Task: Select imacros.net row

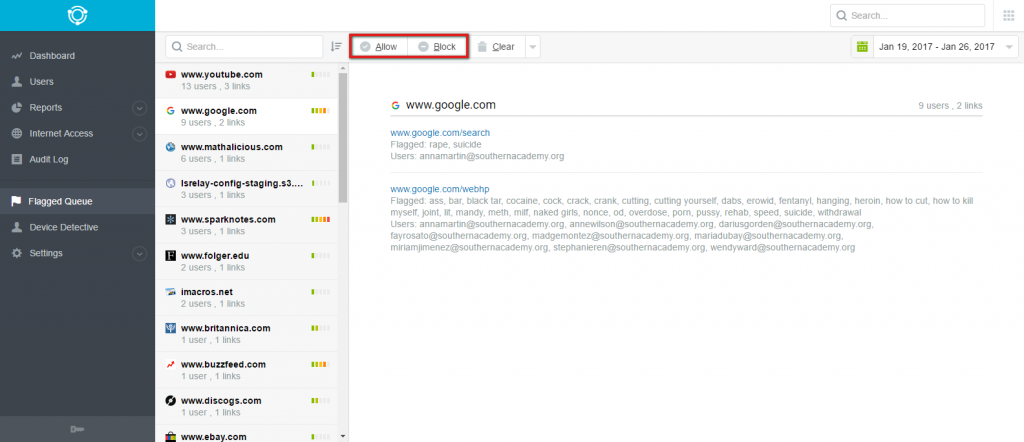Action: click(246, 298)
